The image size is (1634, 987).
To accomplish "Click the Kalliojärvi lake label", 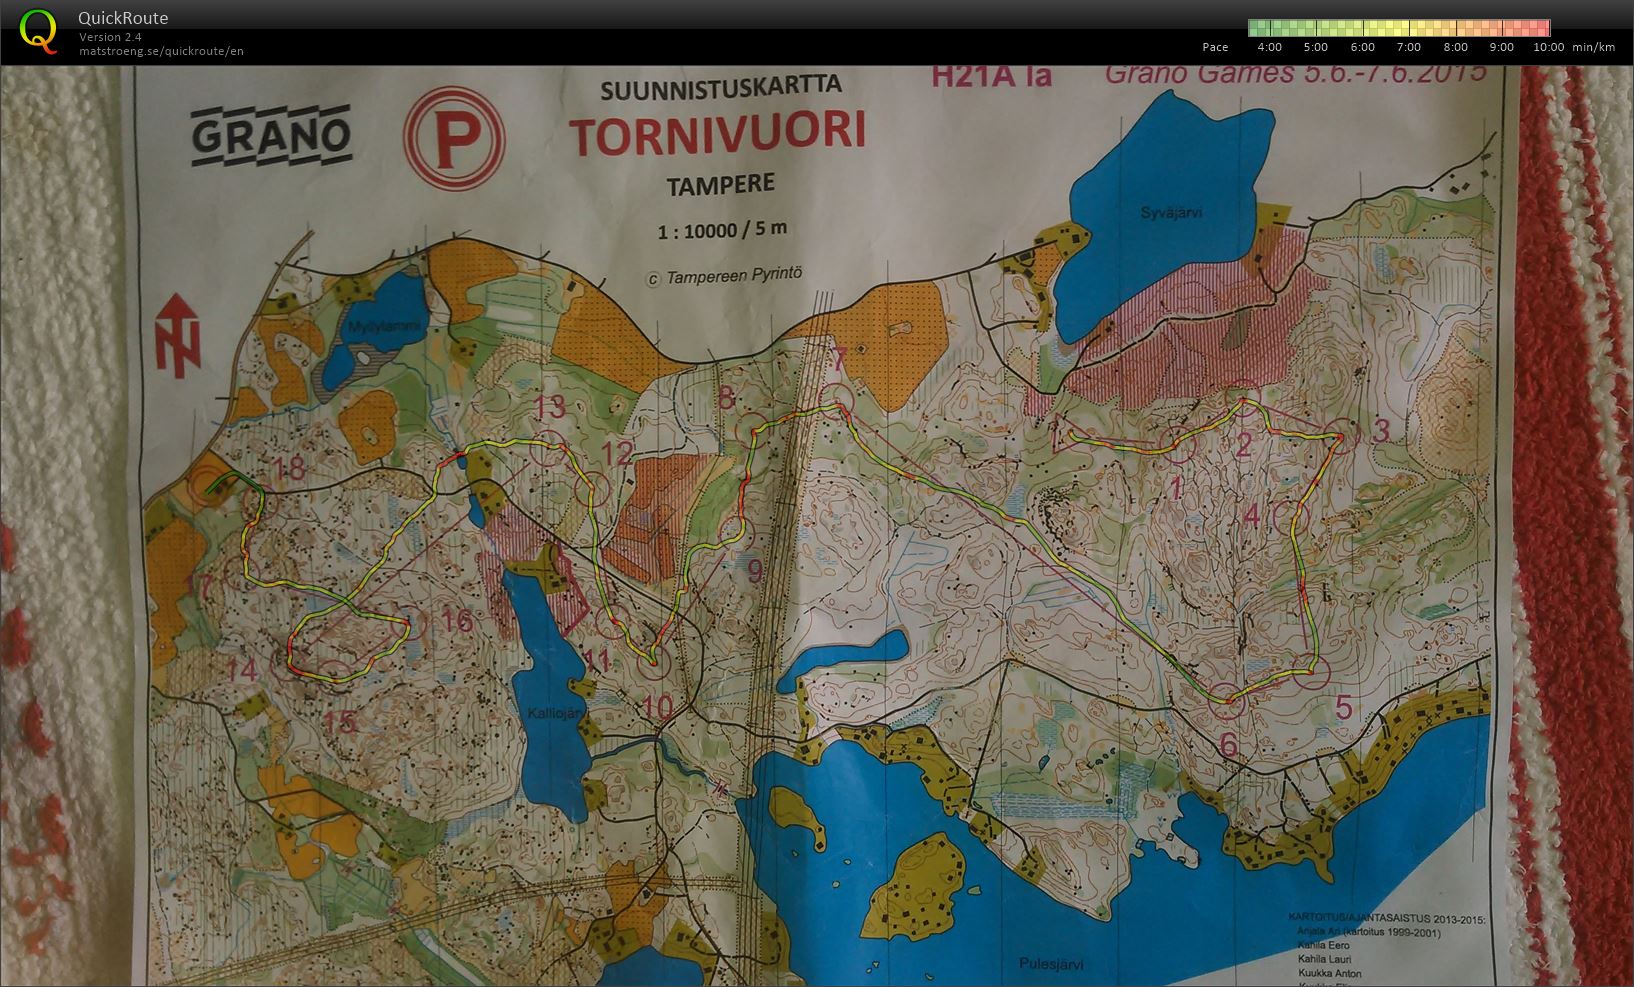I will [555, 712].
